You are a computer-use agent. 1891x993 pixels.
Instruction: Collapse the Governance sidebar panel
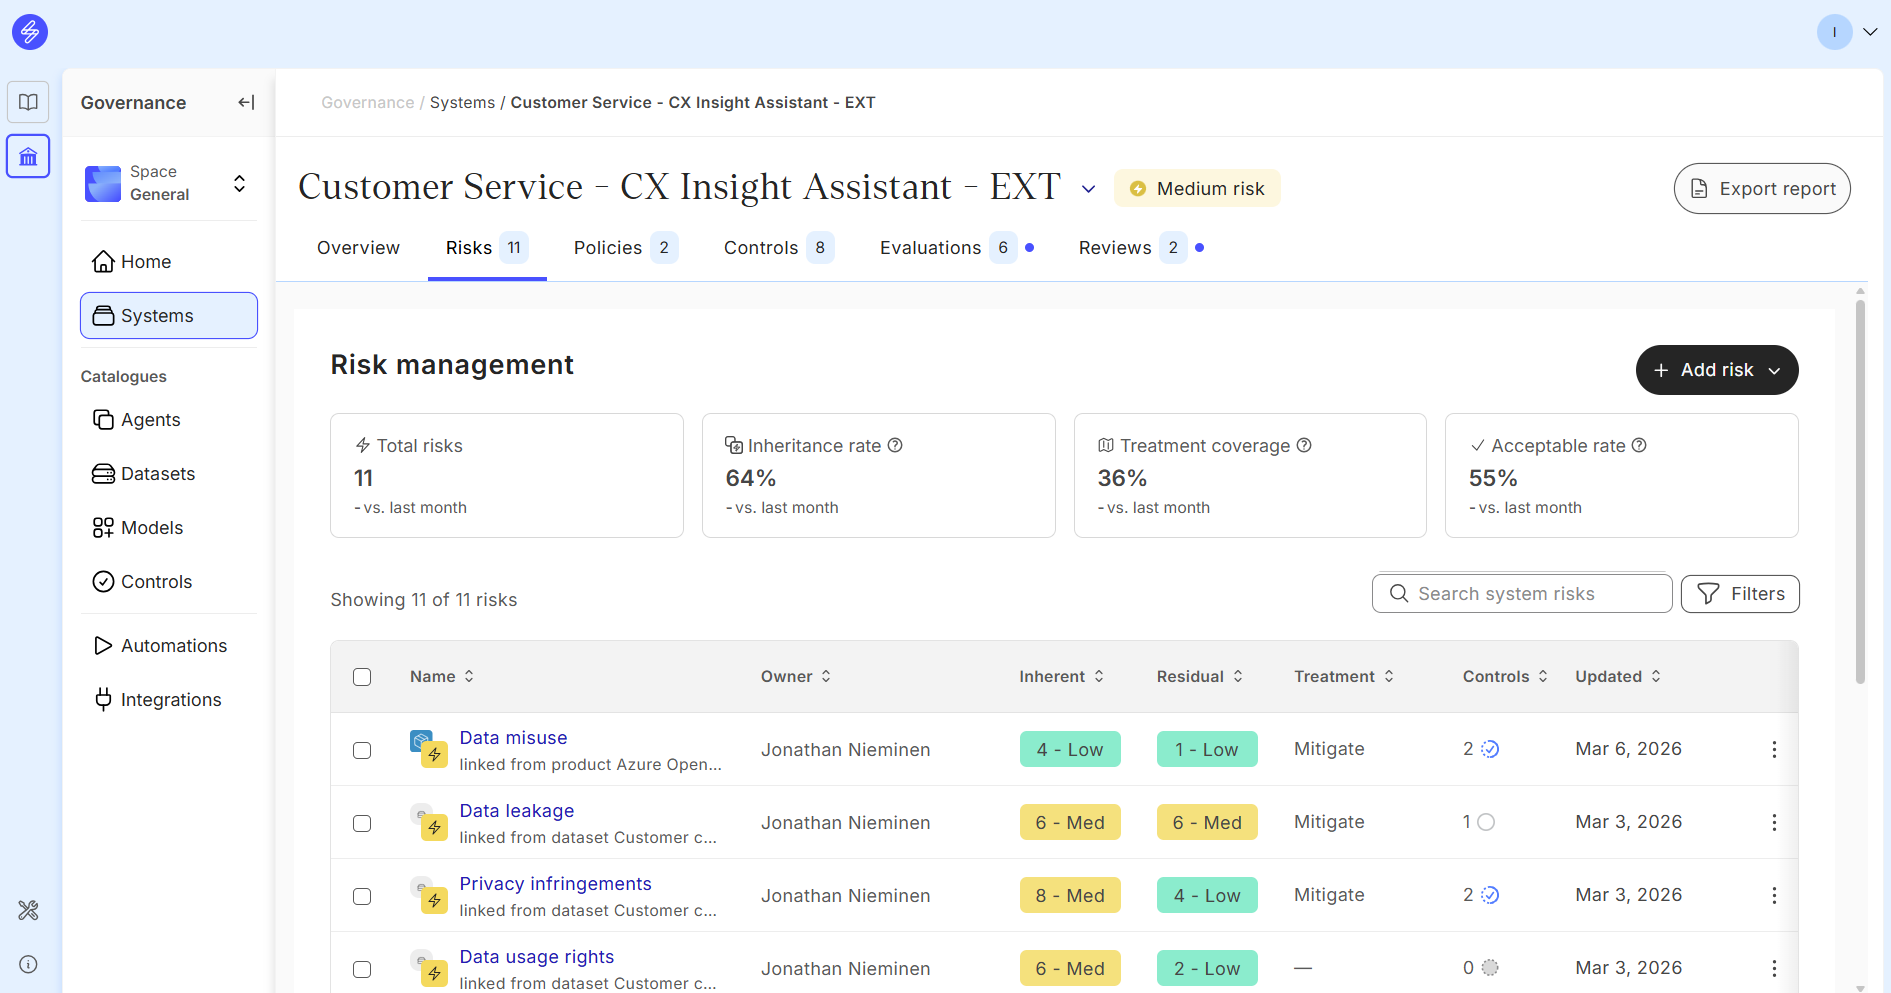tap(246, 102)
